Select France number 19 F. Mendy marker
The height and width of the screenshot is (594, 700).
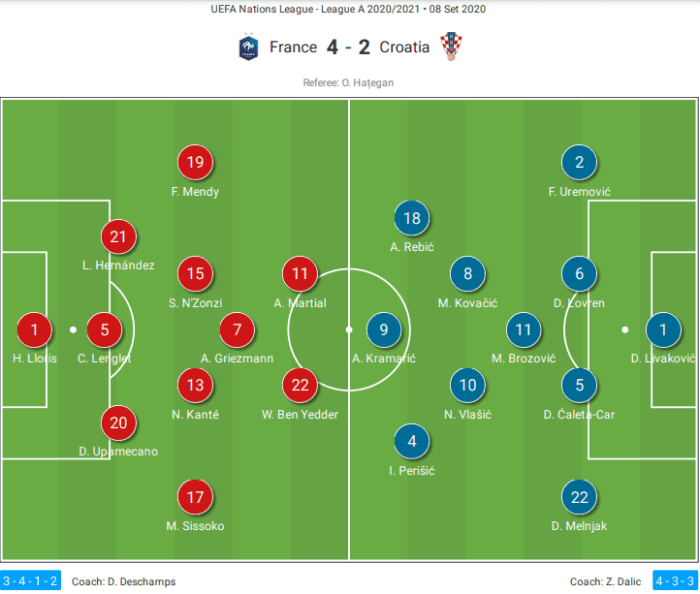click(x=195, y=162)
